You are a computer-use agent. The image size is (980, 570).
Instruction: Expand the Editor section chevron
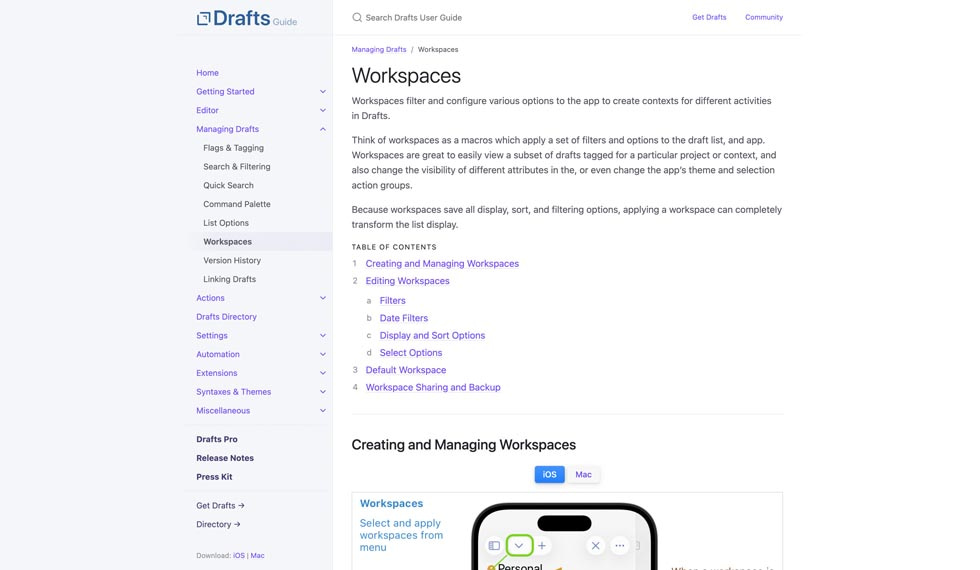click(x=322, y=110)
